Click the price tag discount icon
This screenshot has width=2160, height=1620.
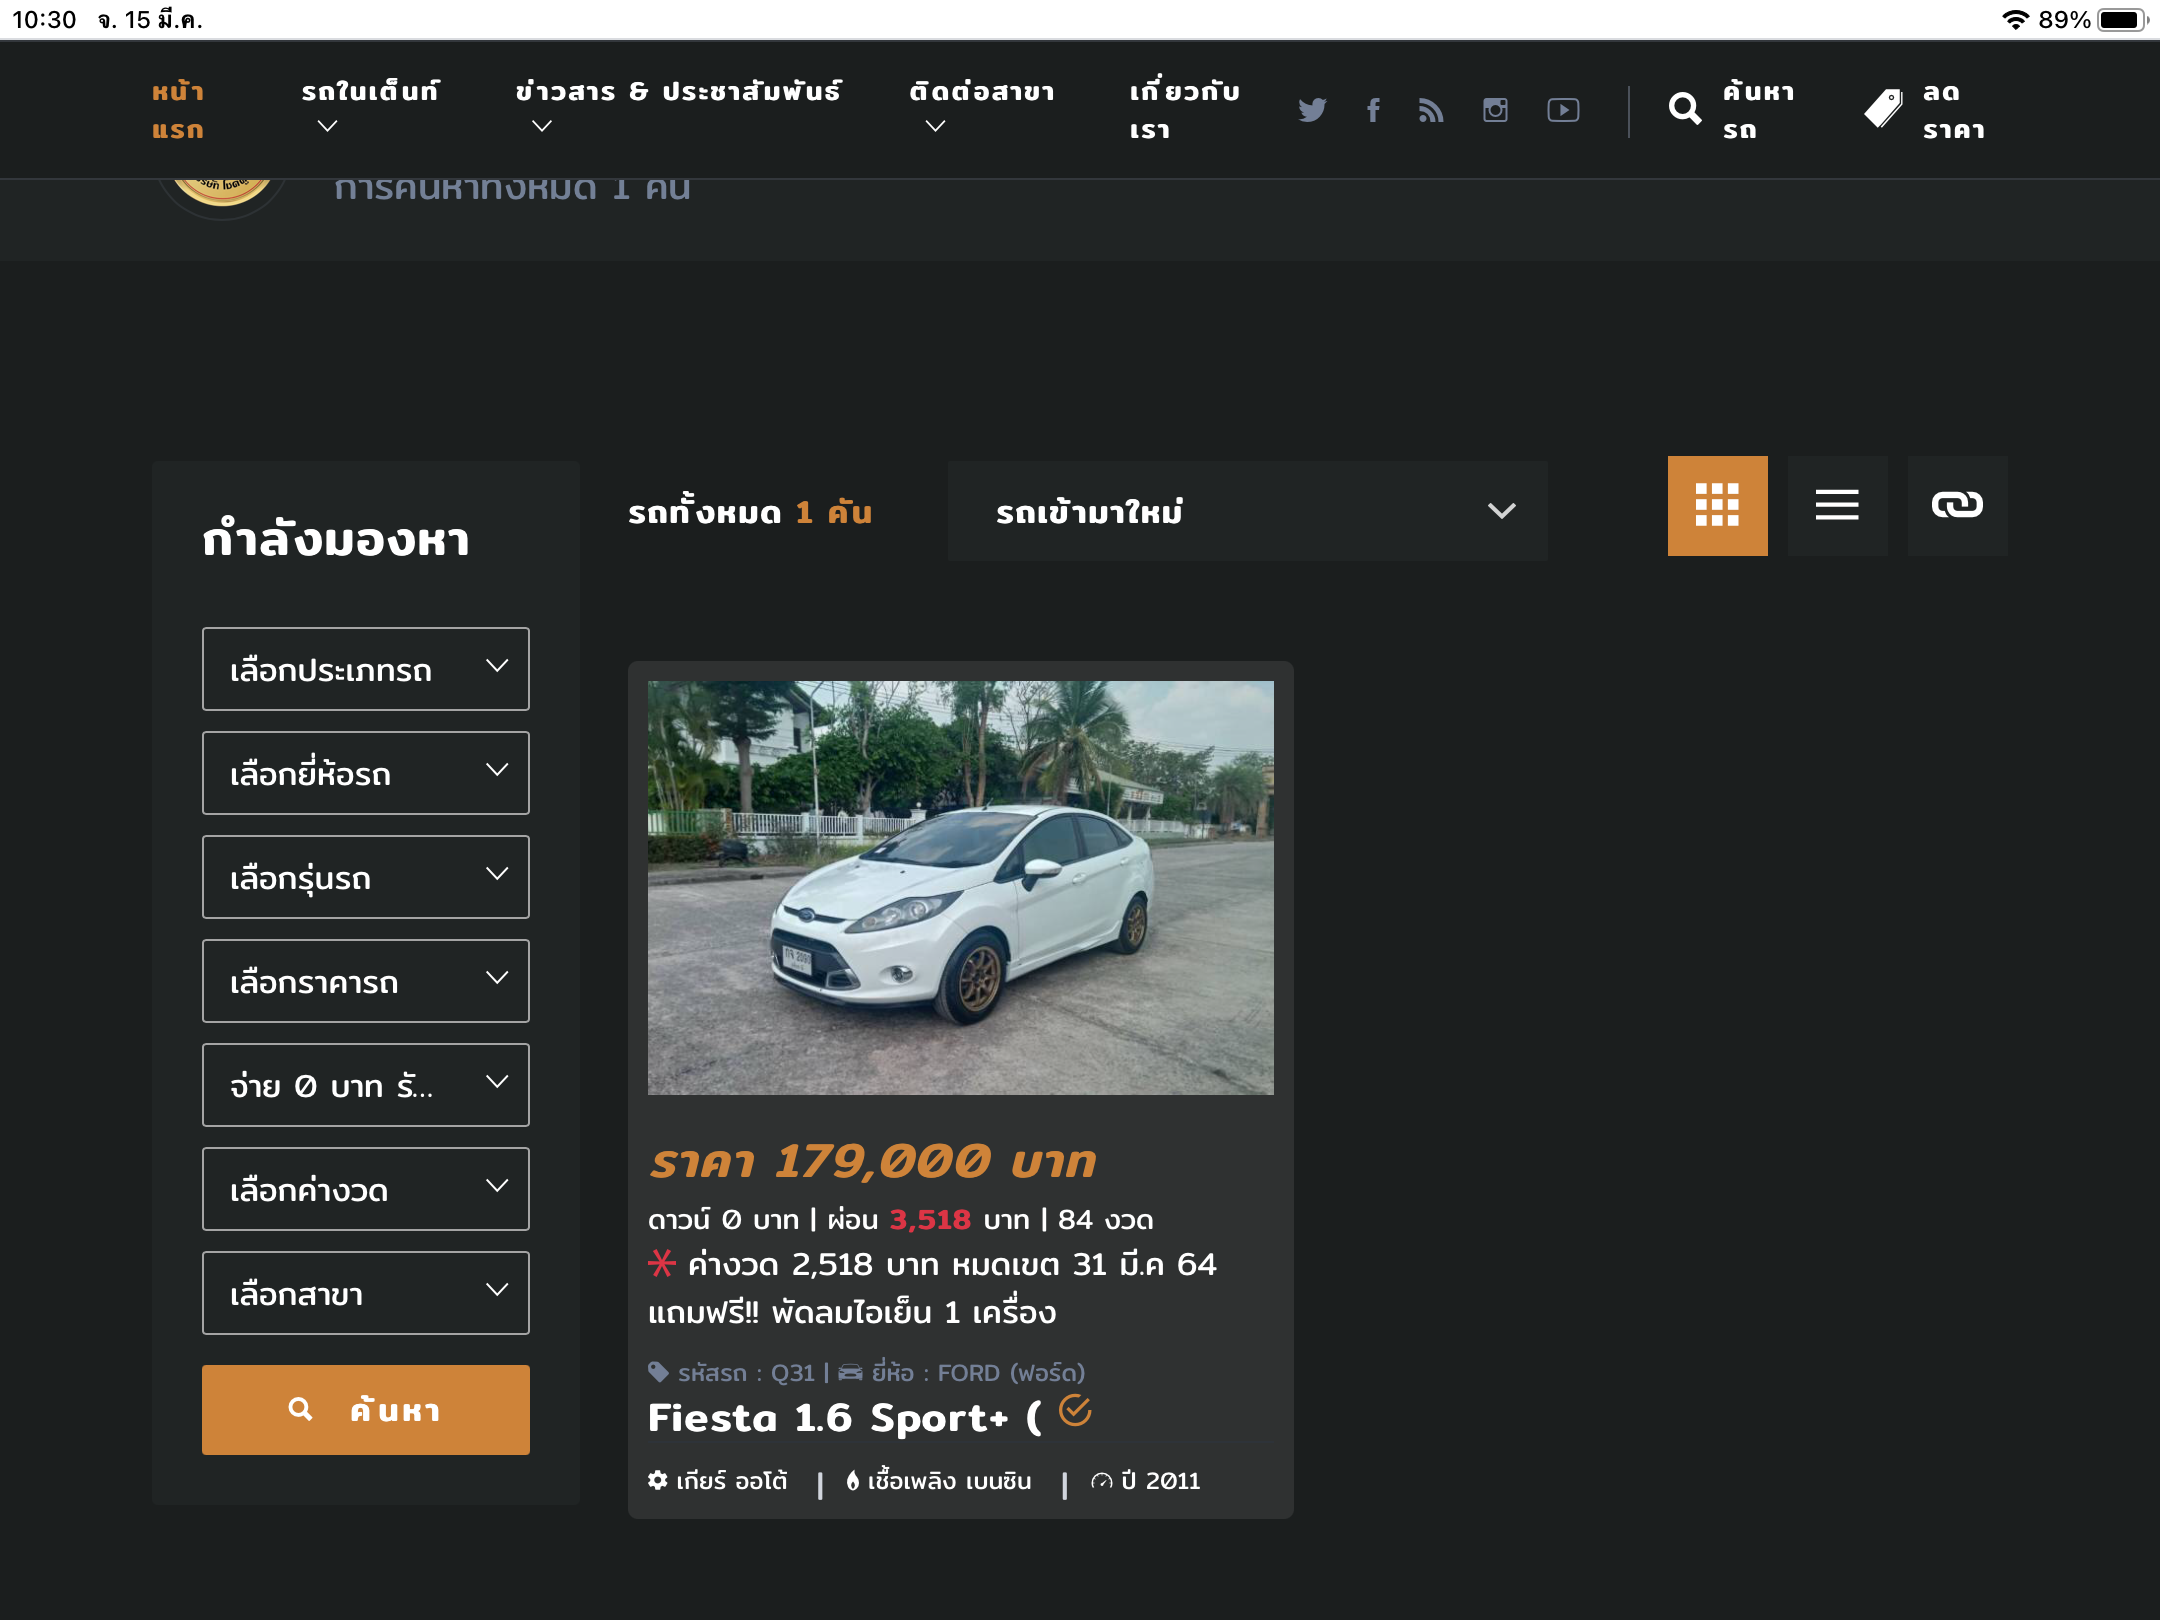pyautogui.click(x=1883, y=109)
